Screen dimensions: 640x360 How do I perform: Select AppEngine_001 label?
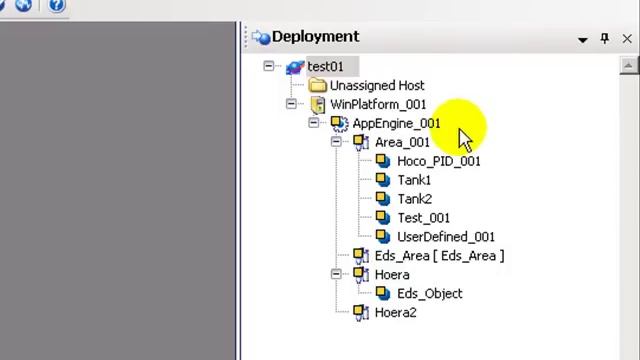[x=396, y=123]
